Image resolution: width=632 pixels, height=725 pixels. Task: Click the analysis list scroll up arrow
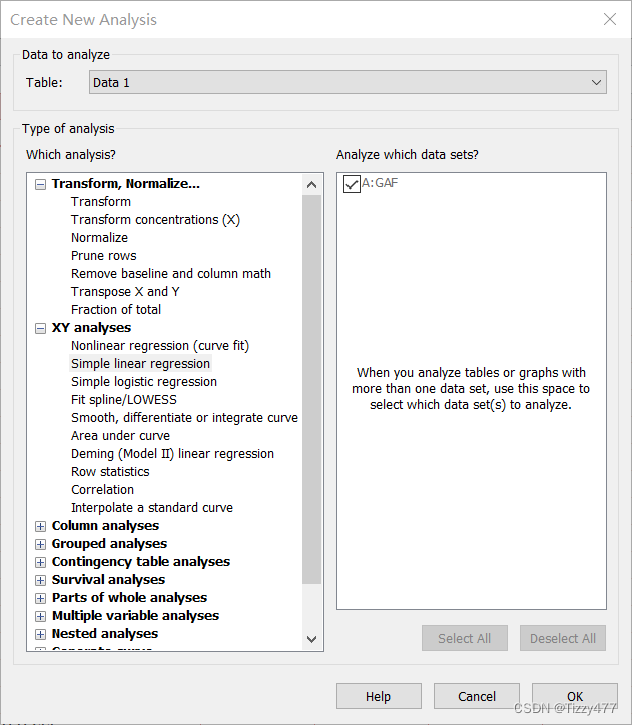tap(312, 185)
